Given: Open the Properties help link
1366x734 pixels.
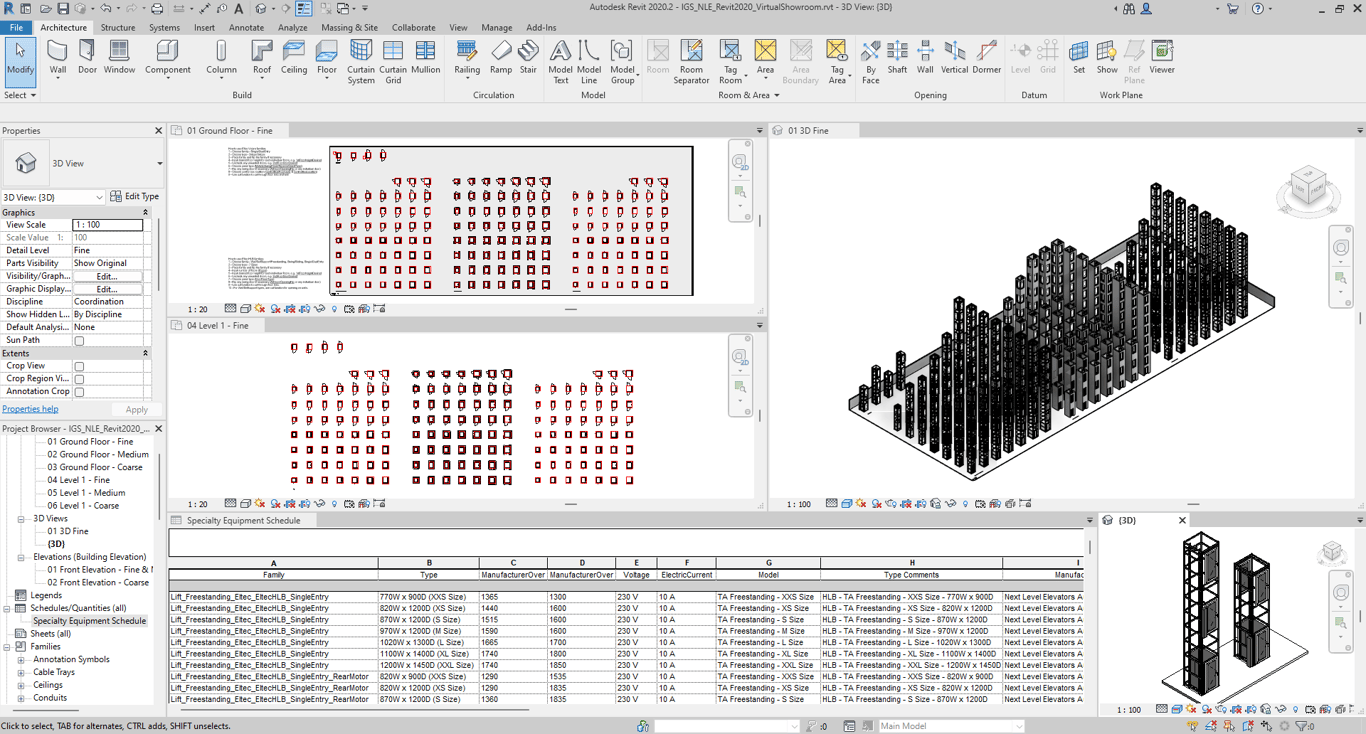Looking at the screenshot, I should tap(30, 409).
